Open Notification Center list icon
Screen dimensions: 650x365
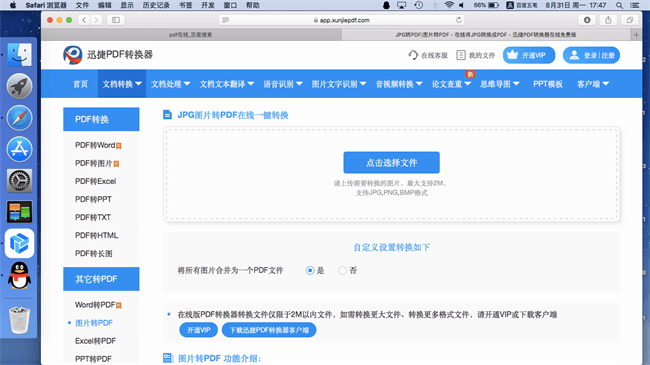tap(635, 5)
